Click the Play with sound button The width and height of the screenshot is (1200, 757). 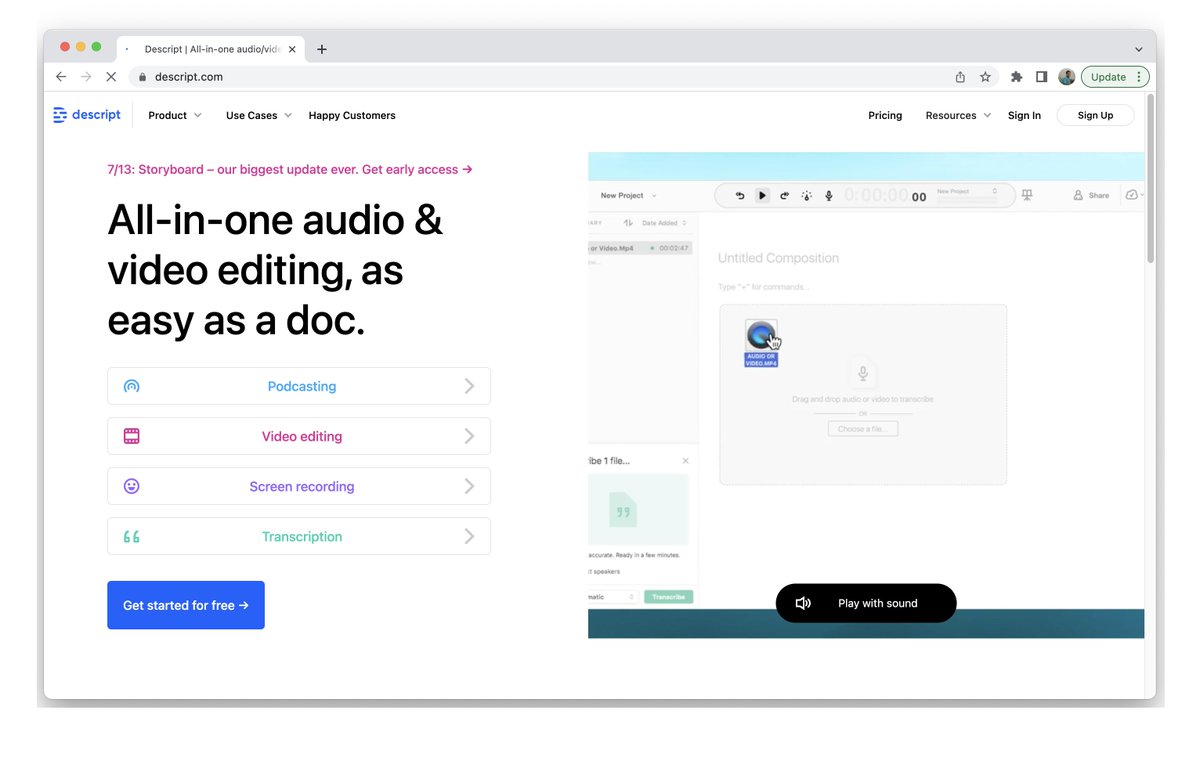click(x=866, y=603)
